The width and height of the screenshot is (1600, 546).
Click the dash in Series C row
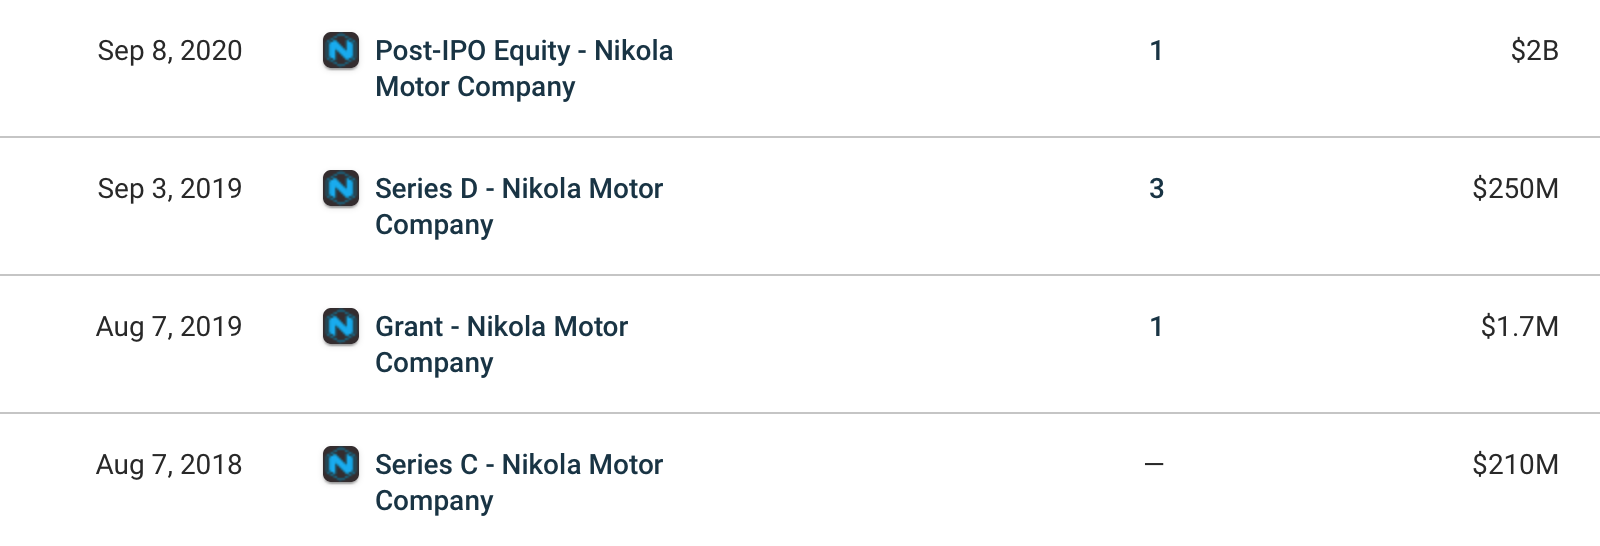click(1154, 464)
